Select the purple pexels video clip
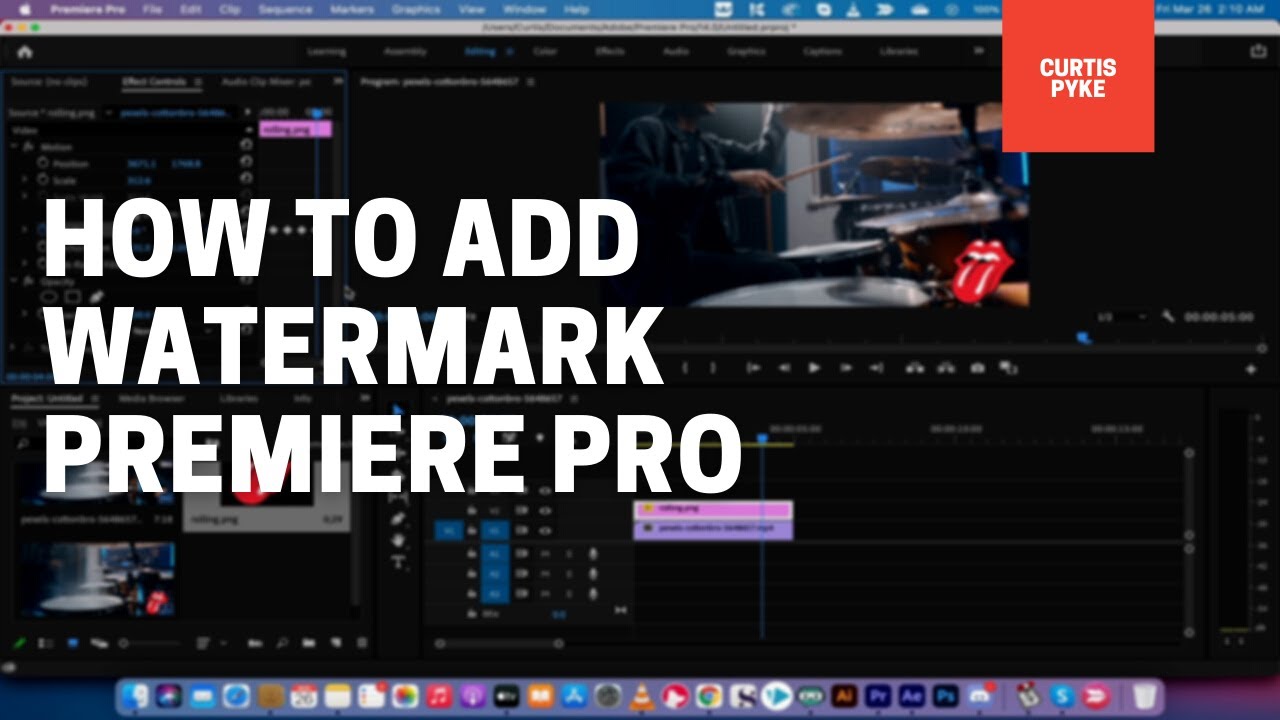This screenshot has height=720, width=1280. (x=712, y=530)
